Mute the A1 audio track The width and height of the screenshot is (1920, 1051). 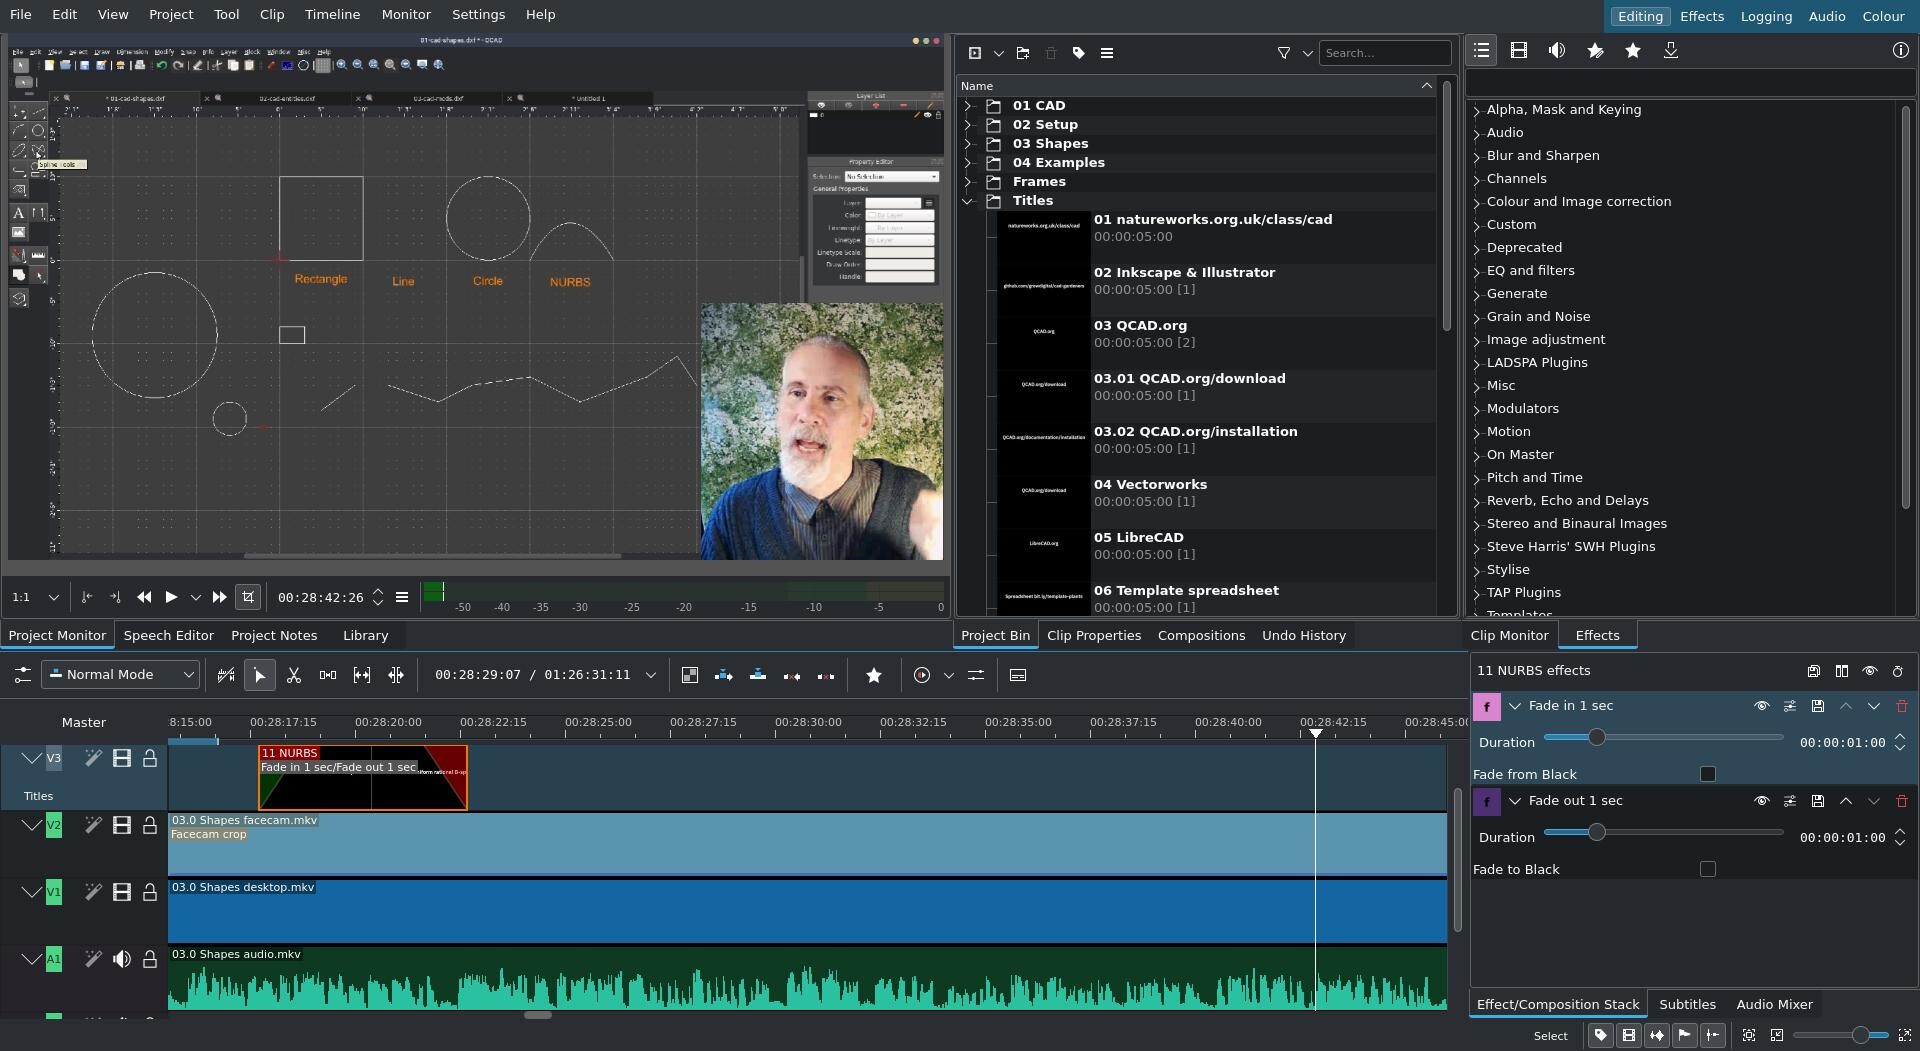click(122, 960)
